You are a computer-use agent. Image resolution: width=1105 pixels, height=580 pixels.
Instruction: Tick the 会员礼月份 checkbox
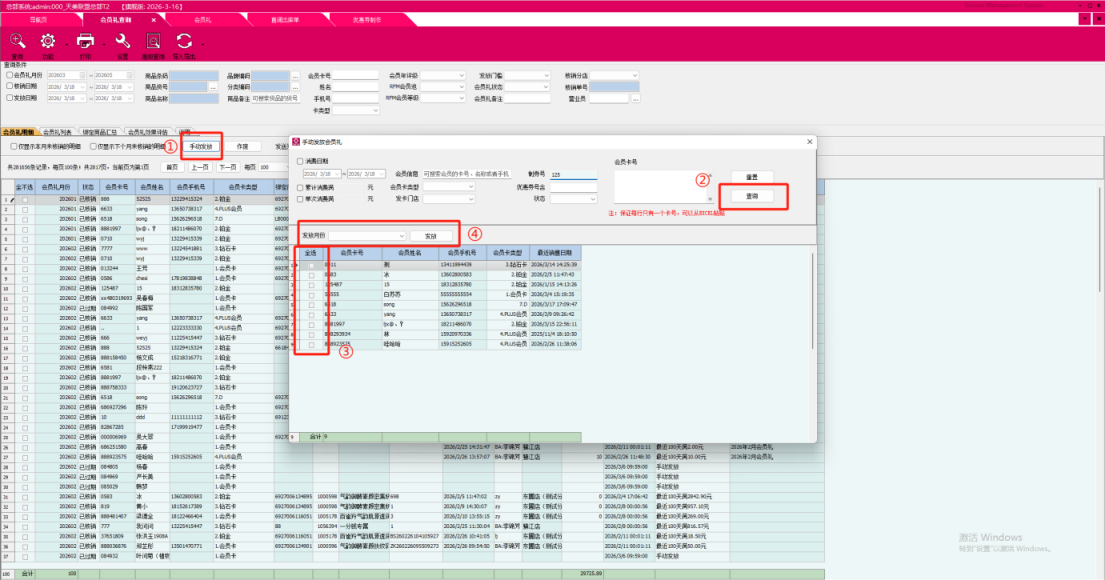click(x=9, y=75)
